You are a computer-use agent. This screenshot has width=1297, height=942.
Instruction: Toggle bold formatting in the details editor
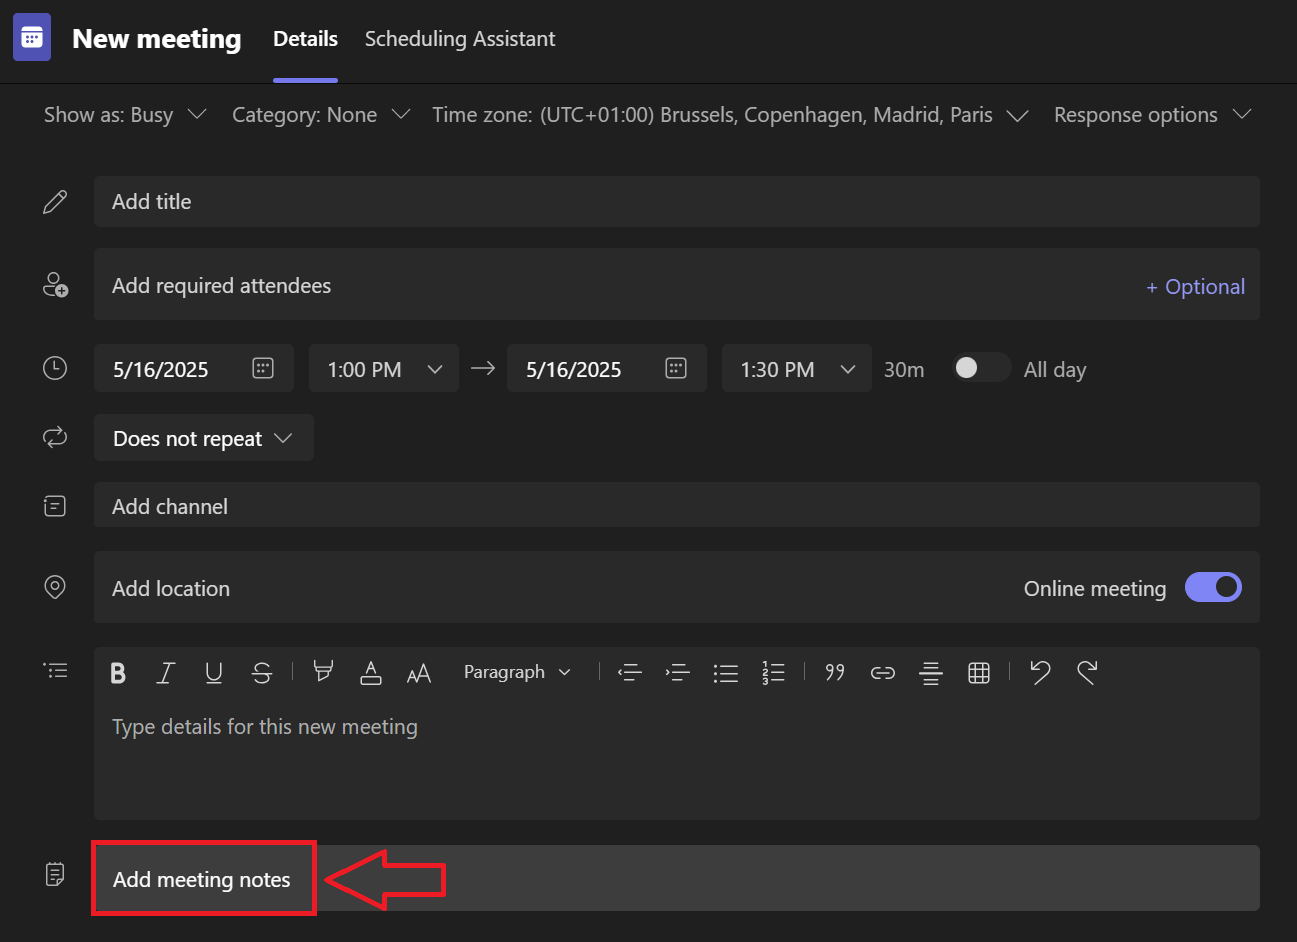pyautogui.click(x=118, y=672)
